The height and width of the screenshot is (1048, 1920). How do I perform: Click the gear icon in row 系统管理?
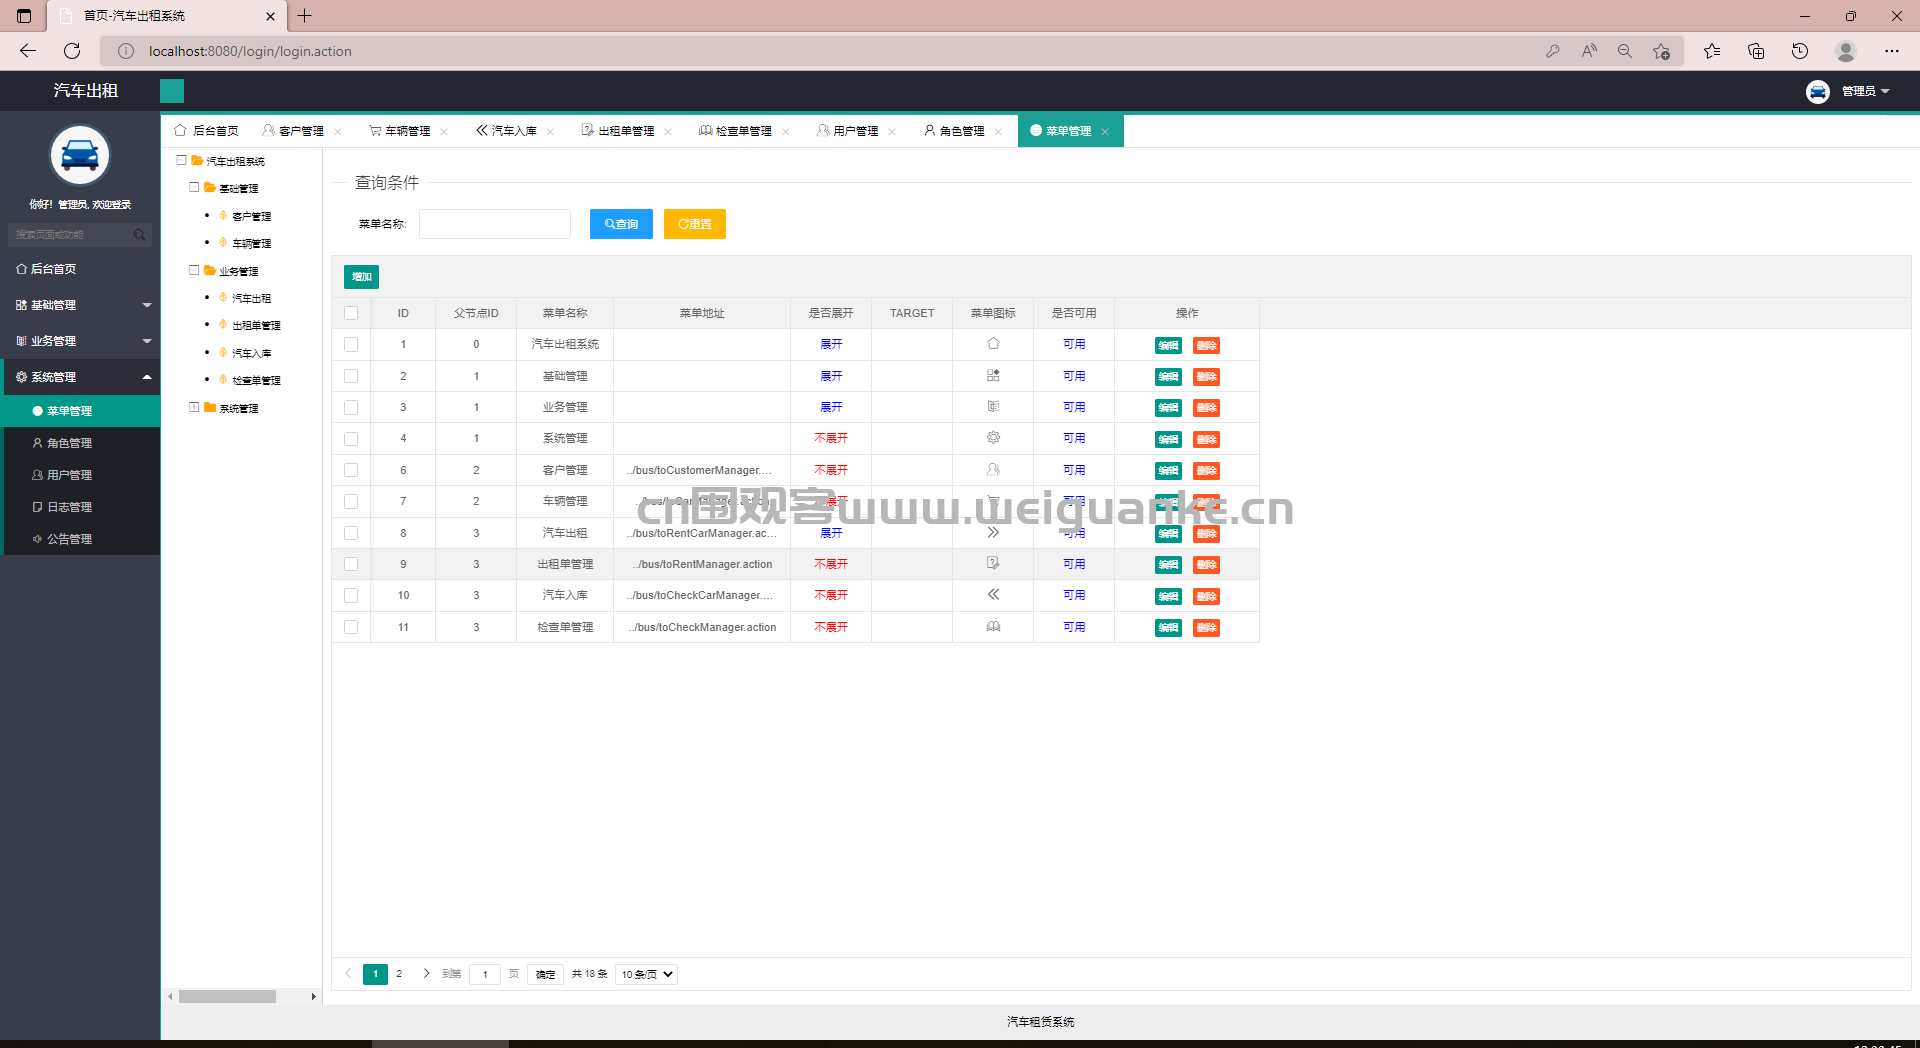[993, 438]
